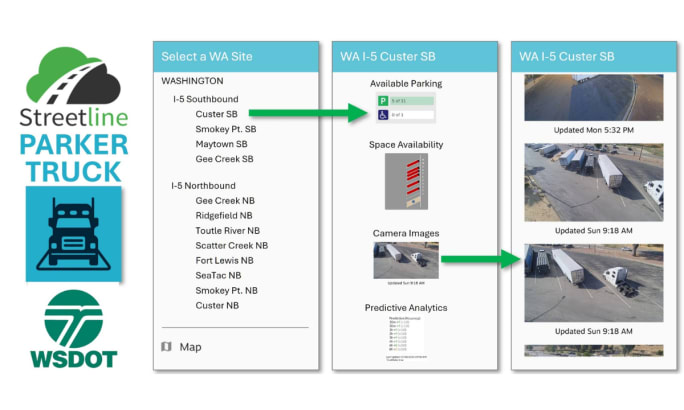Click the green P parking icon
The width and height of the screenshot is (684, 410).
[383, 101]
